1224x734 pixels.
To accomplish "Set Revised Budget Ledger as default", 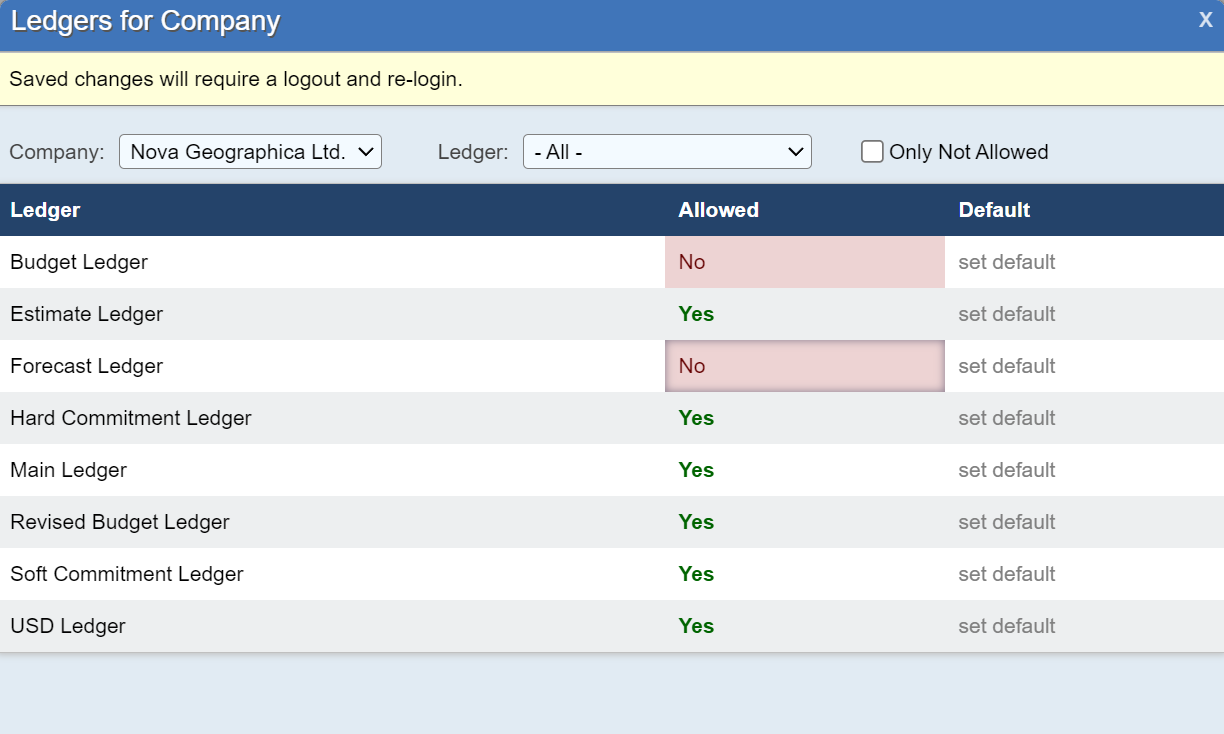I will 1006,522.
